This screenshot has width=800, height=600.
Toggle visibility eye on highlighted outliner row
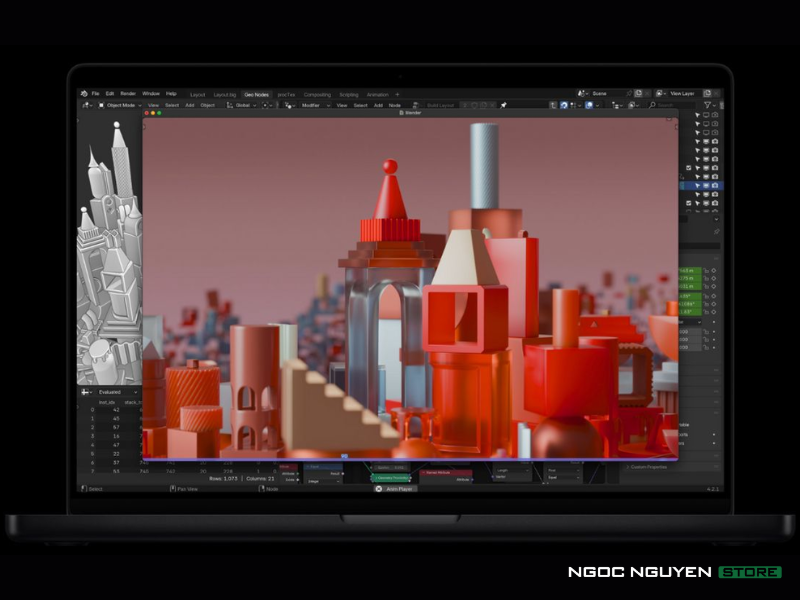(706, 186)
